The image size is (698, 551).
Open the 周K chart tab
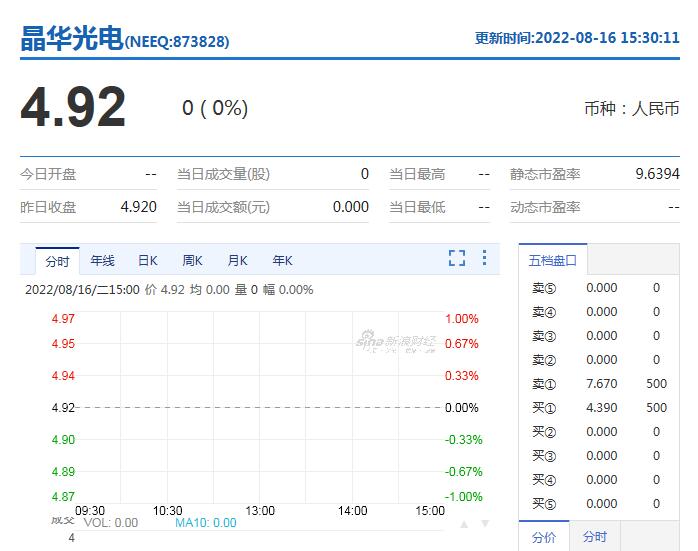(x=192, y=261)
